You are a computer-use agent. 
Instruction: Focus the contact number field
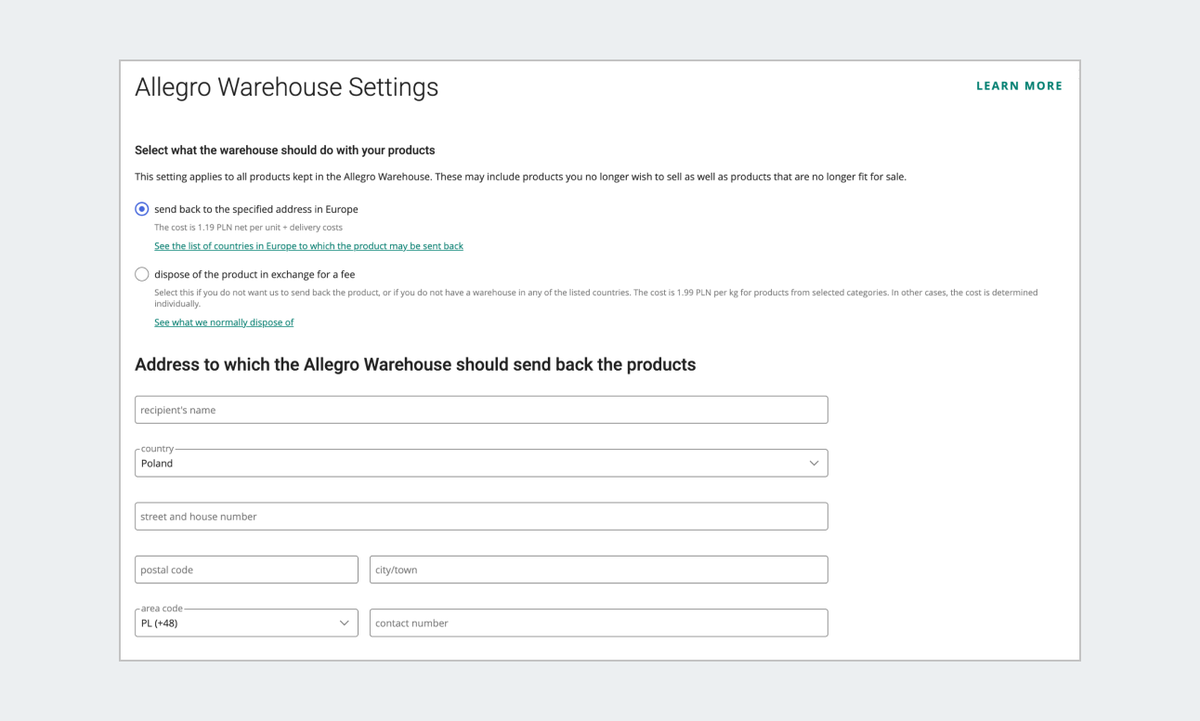point(598,623)
